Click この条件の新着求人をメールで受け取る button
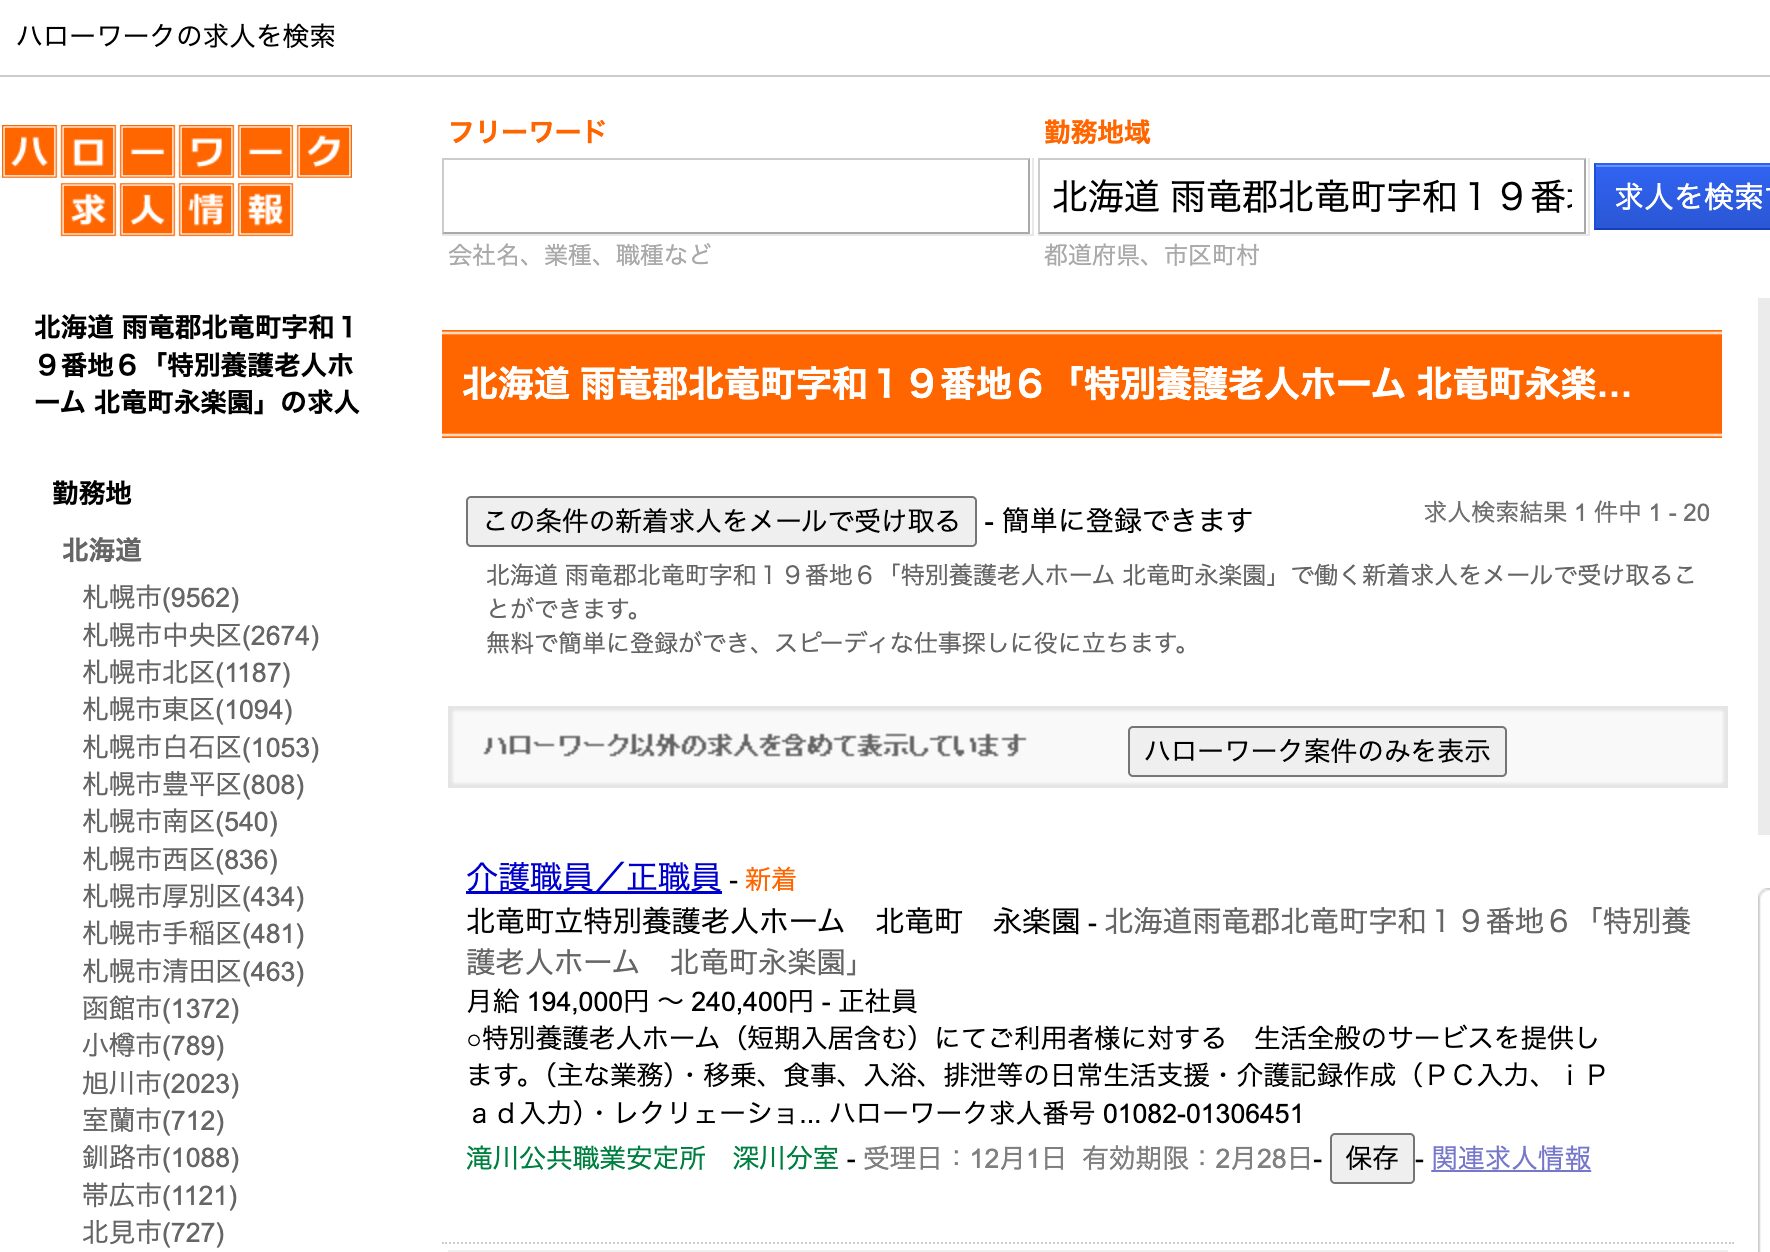 720,519
